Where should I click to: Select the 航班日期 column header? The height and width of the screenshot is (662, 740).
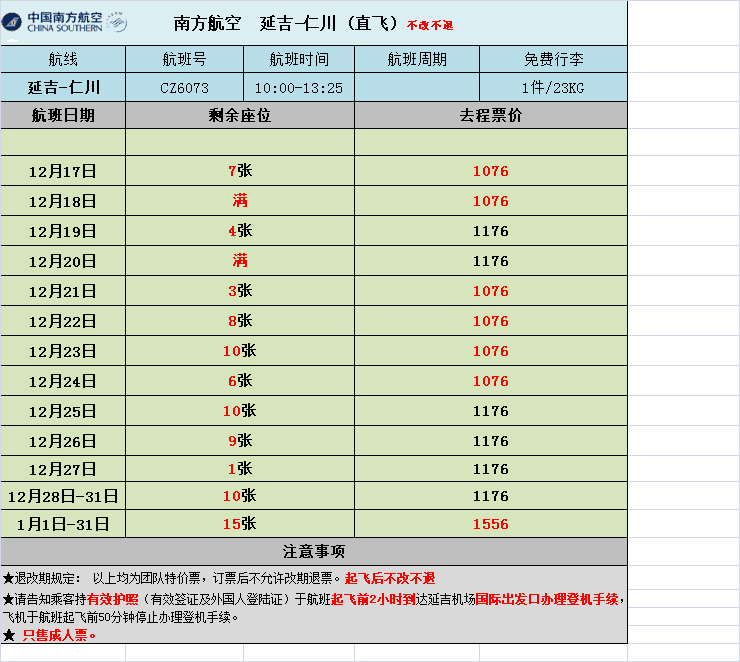(63, 115)
